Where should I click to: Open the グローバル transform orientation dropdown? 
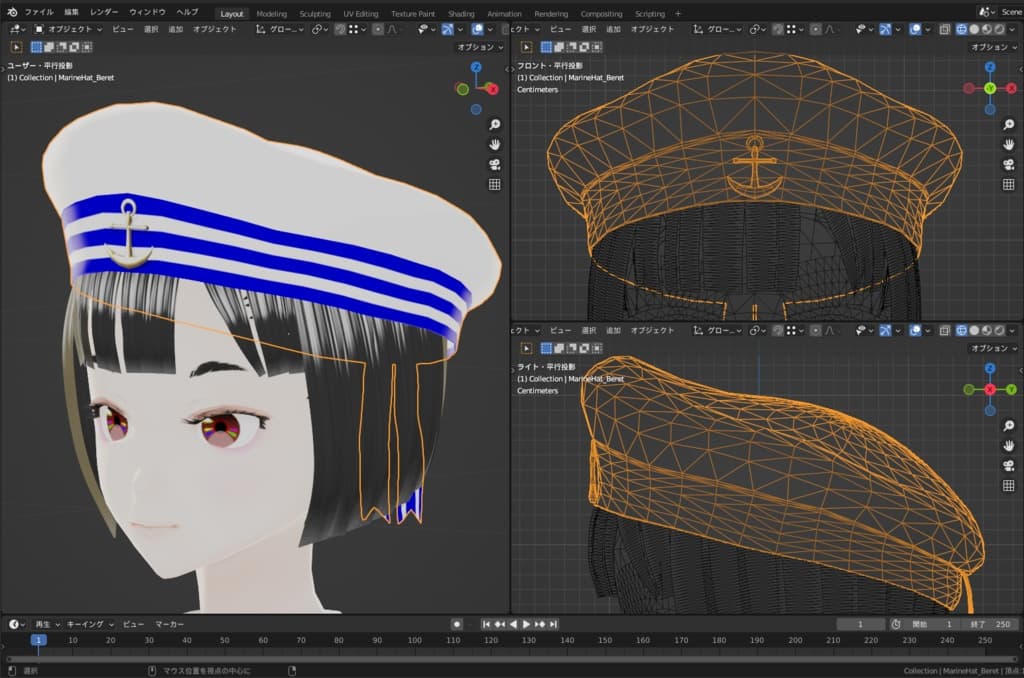pos(283,30)
